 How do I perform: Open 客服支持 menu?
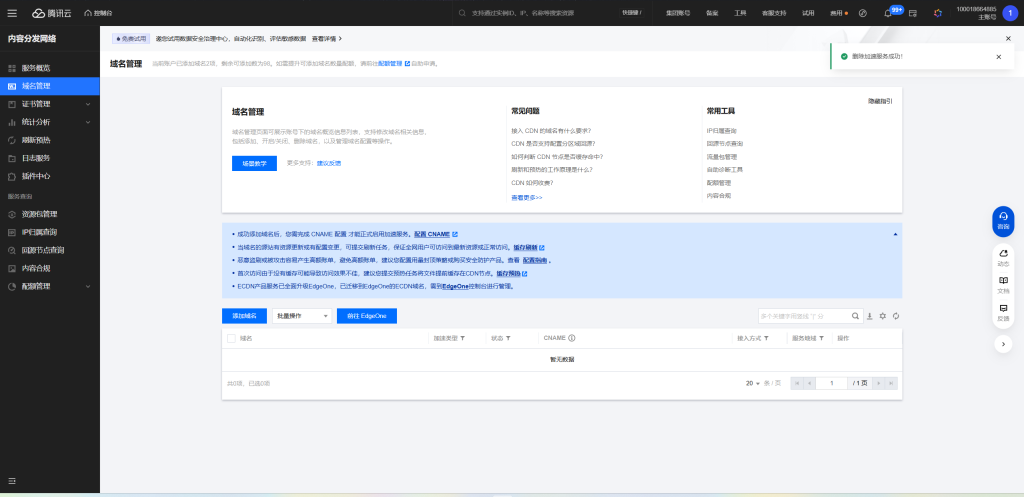pyautogui.click(x=774, y=13)
